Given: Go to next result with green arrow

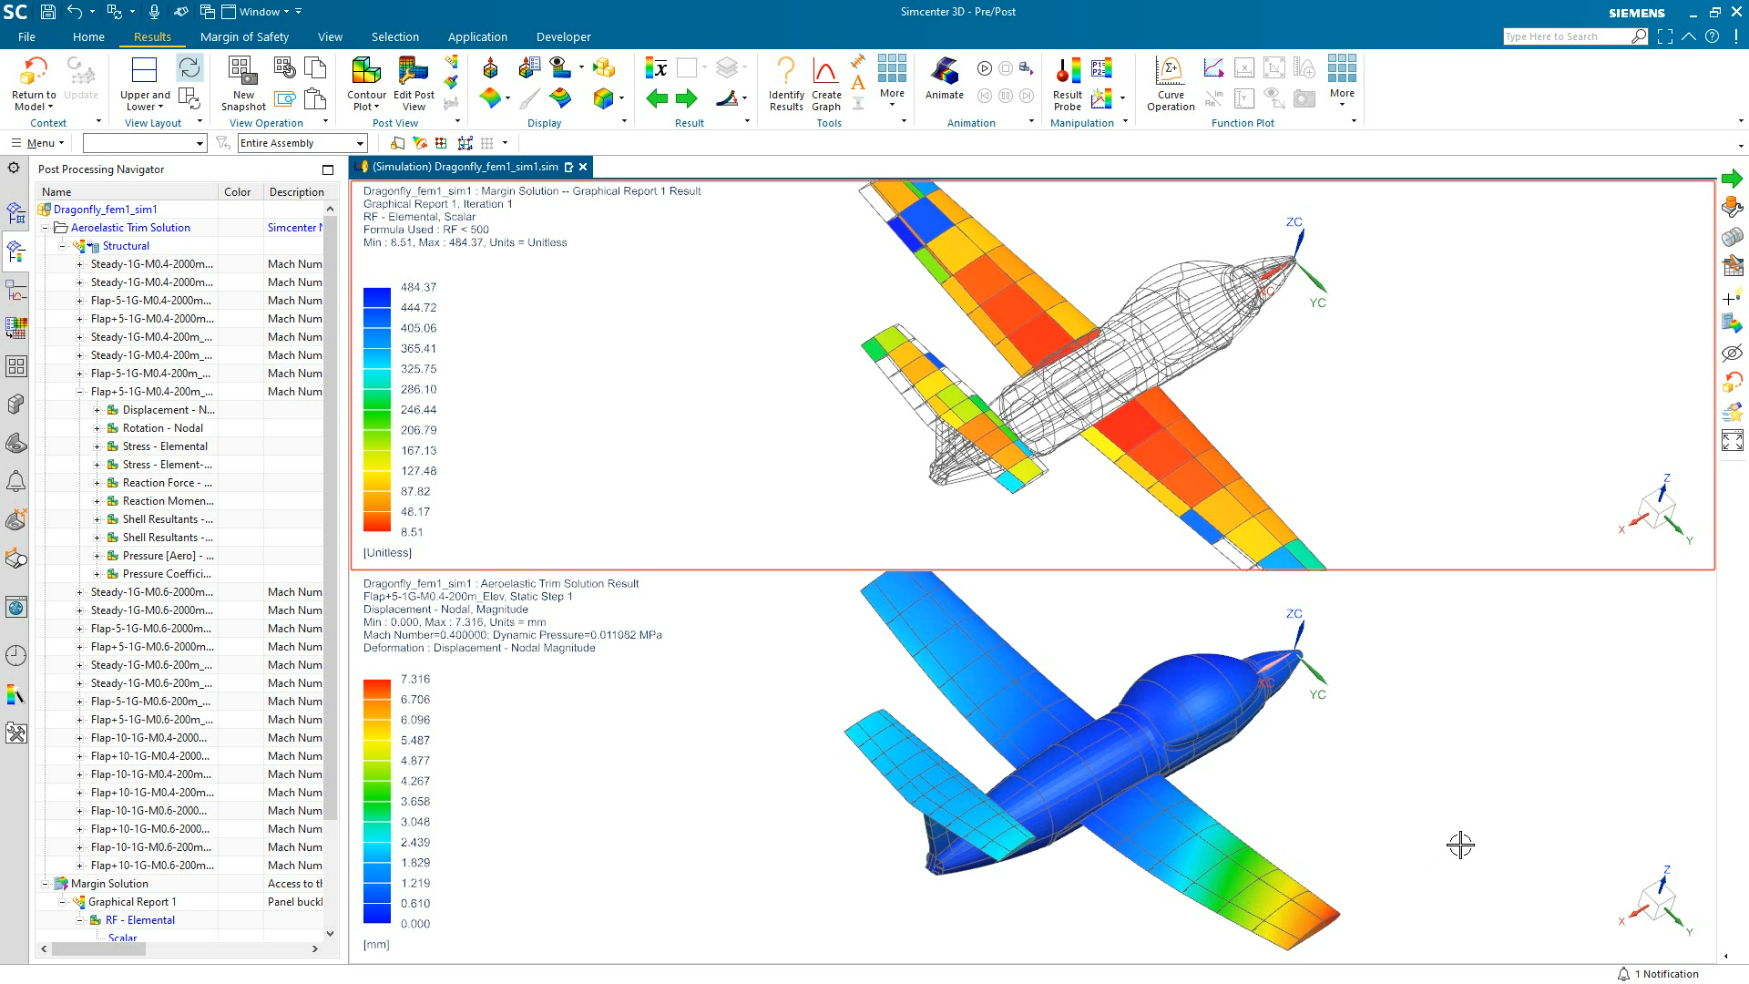Looking at the screenshot, I should [x=686, y=98].
